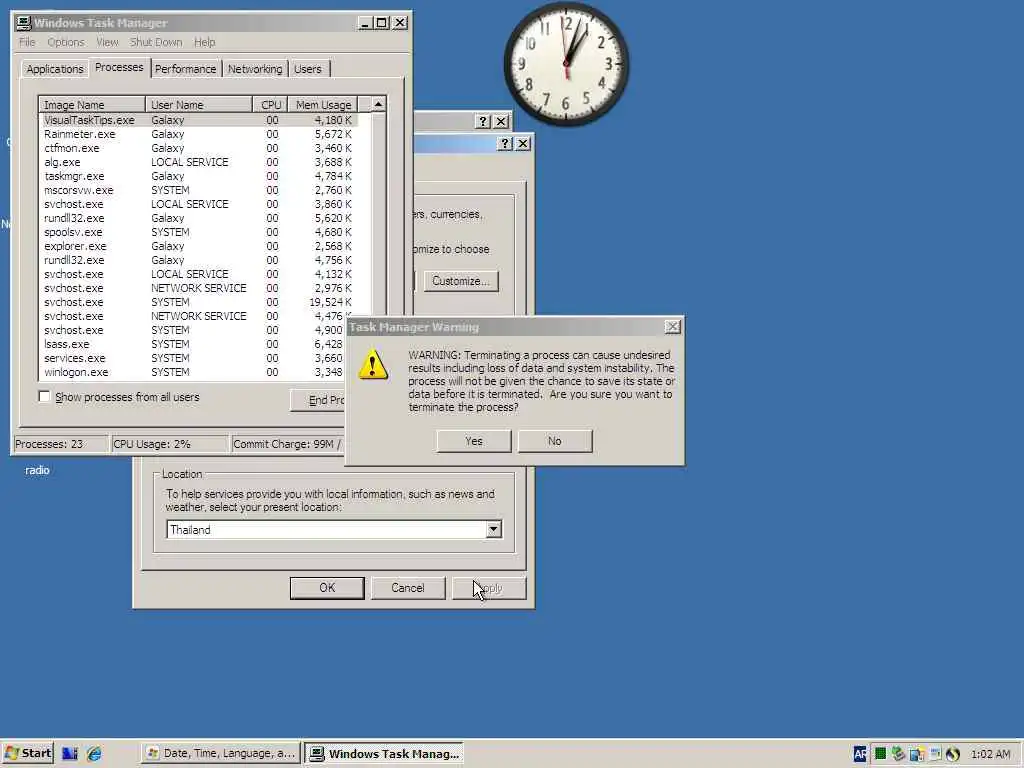Select the services.exe process row
Image resolution: width=1024 pixels, height=768 pixels.
point(193,358)
